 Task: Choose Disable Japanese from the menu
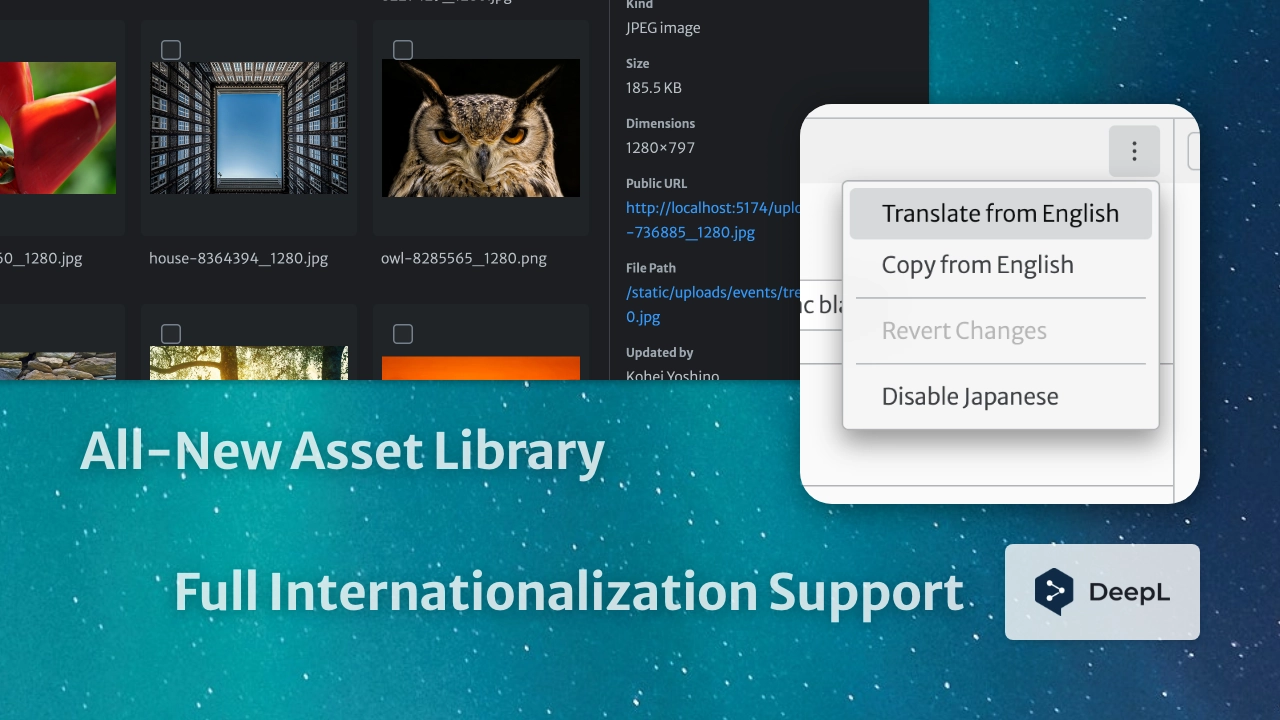click(x=969, y=397)
